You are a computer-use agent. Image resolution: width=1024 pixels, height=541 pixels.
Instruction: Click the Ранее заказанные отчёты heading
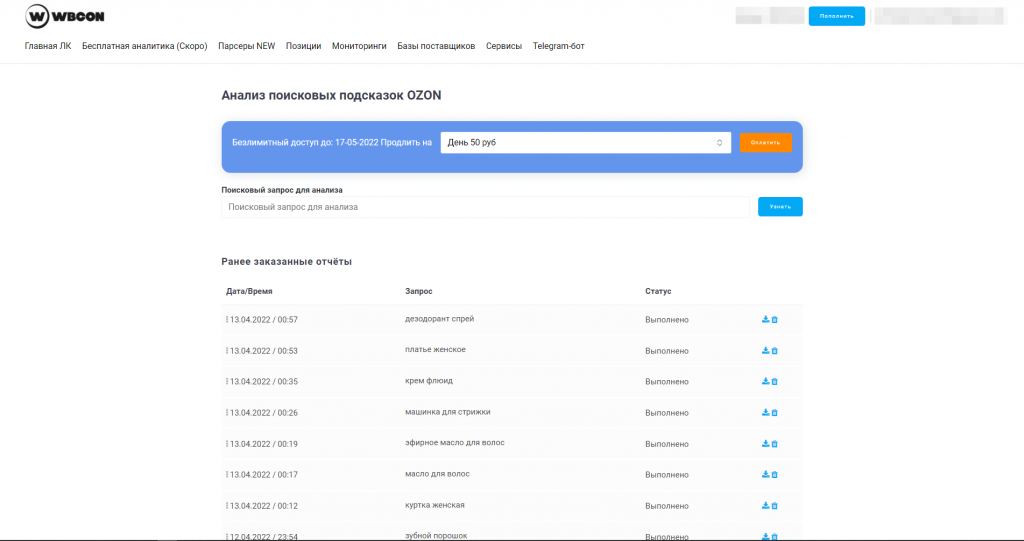click(x=287, y=261)
